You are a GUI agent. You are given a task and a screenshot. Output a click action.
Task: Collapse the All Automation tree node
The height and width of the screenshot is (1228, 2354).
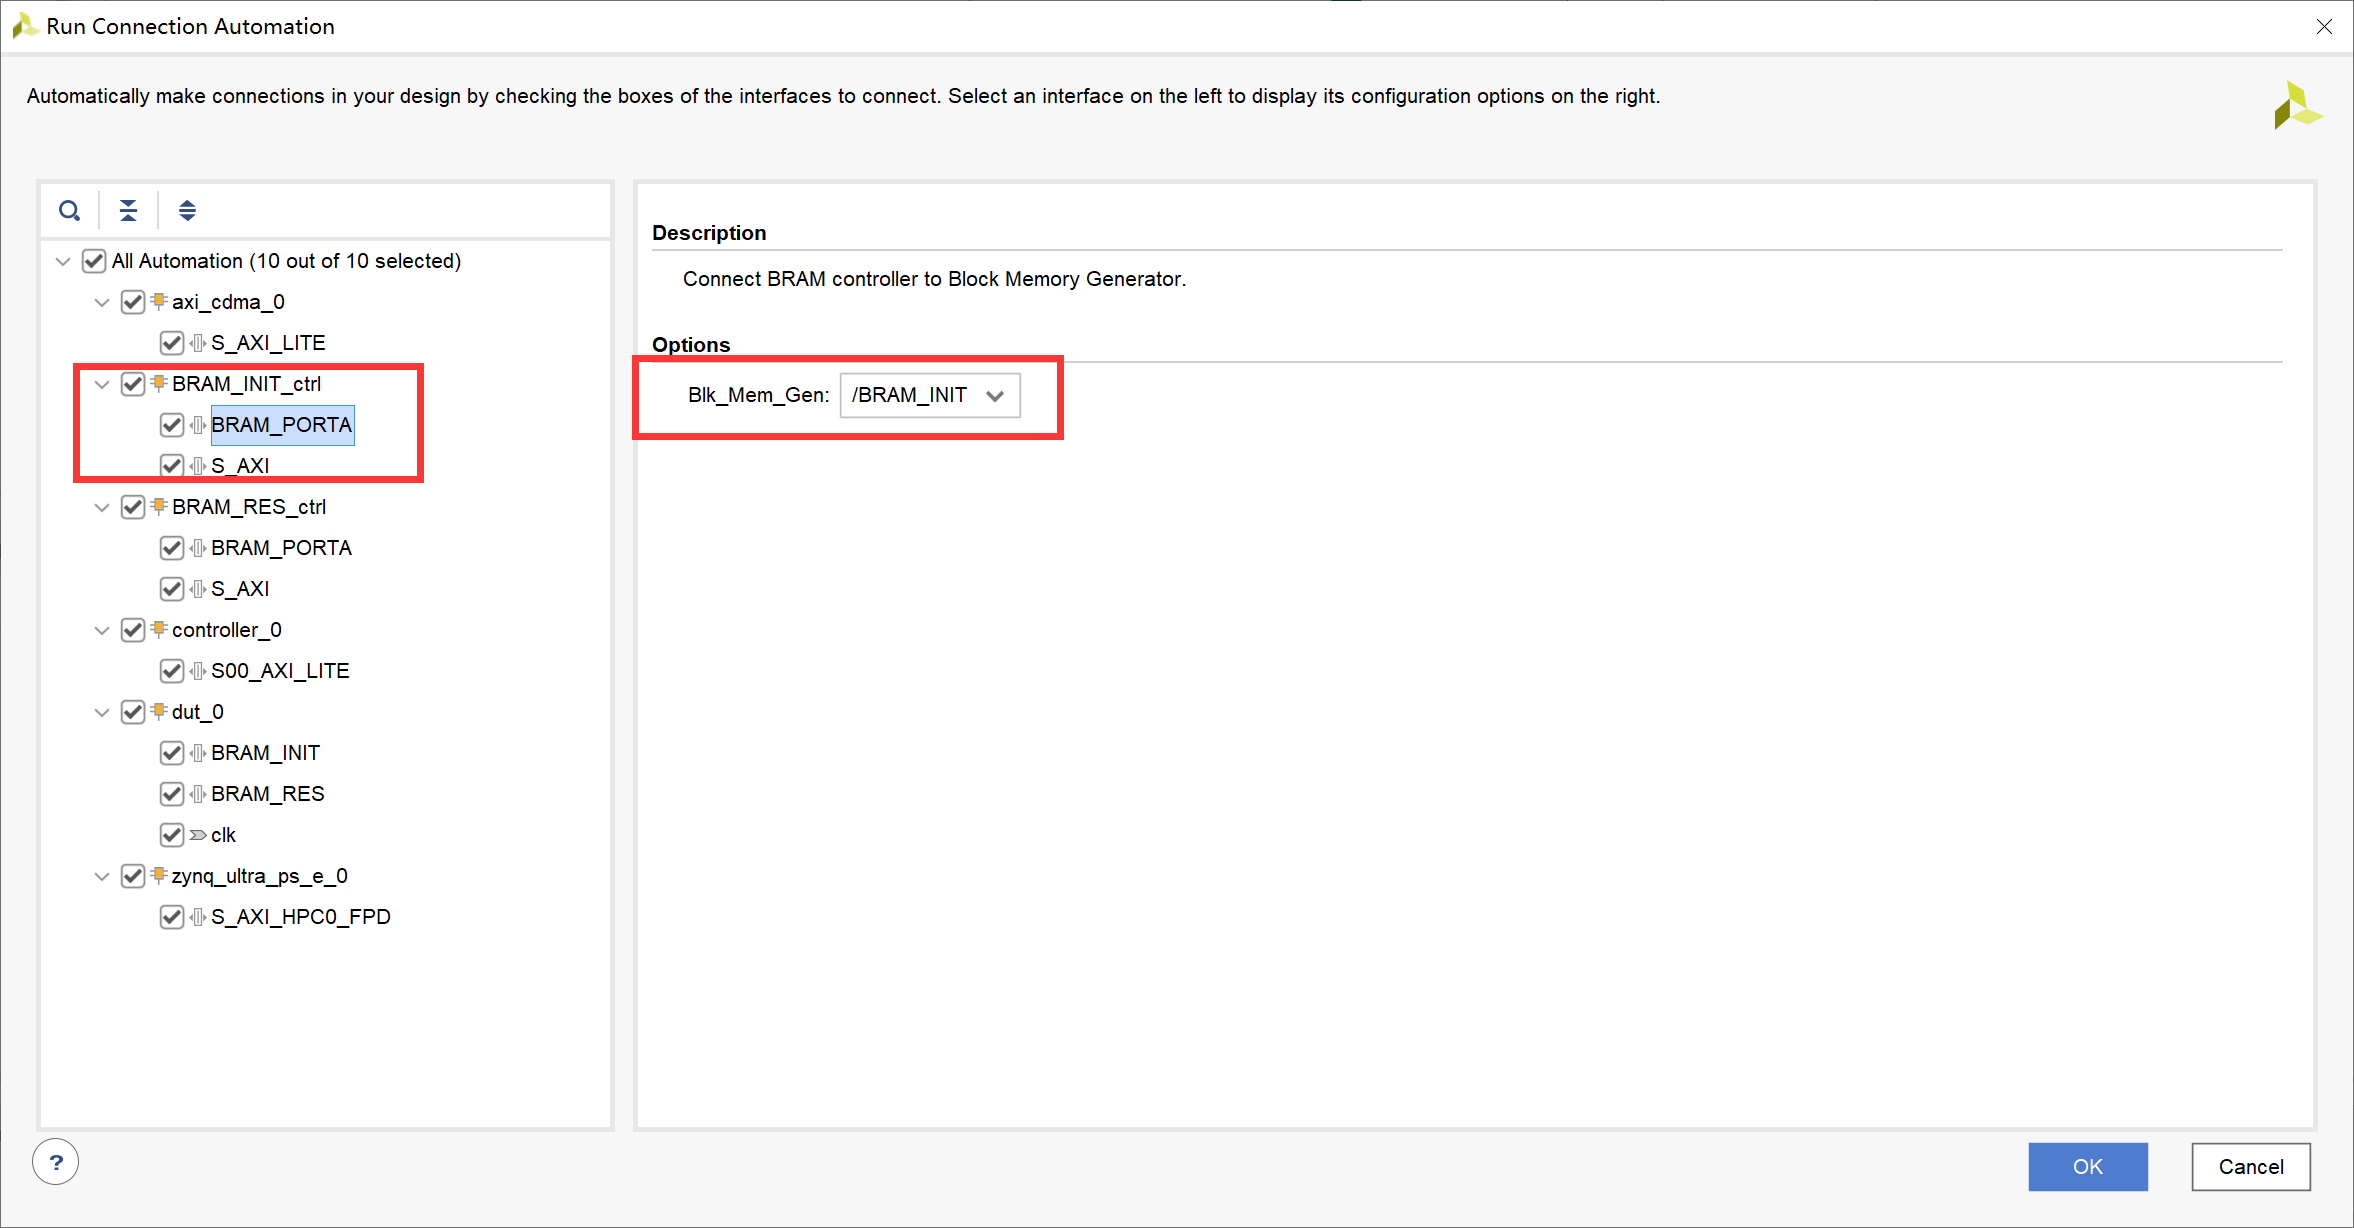pos(63,261)
